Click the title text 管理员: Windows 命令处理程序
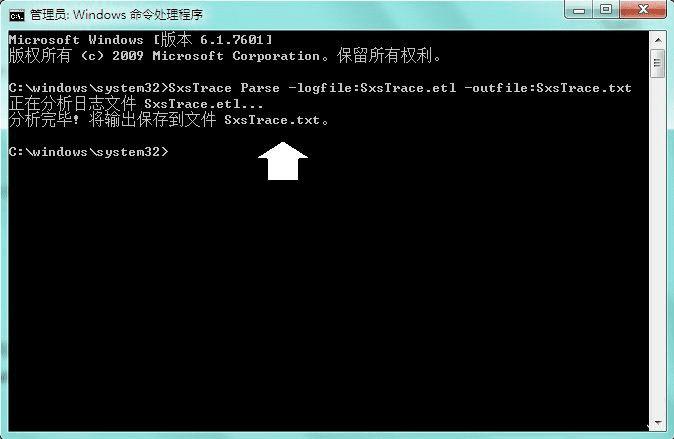 click(x=116, y=15)
